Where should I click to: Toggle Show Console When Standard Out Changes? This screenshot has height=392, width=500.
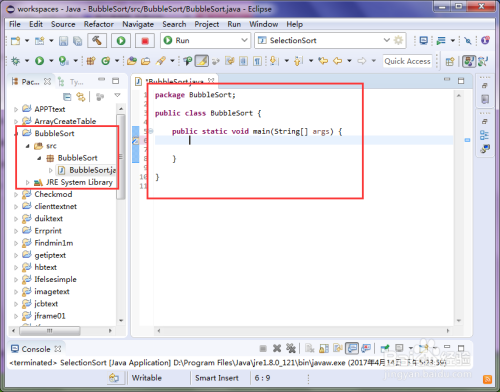click(352, 349)
